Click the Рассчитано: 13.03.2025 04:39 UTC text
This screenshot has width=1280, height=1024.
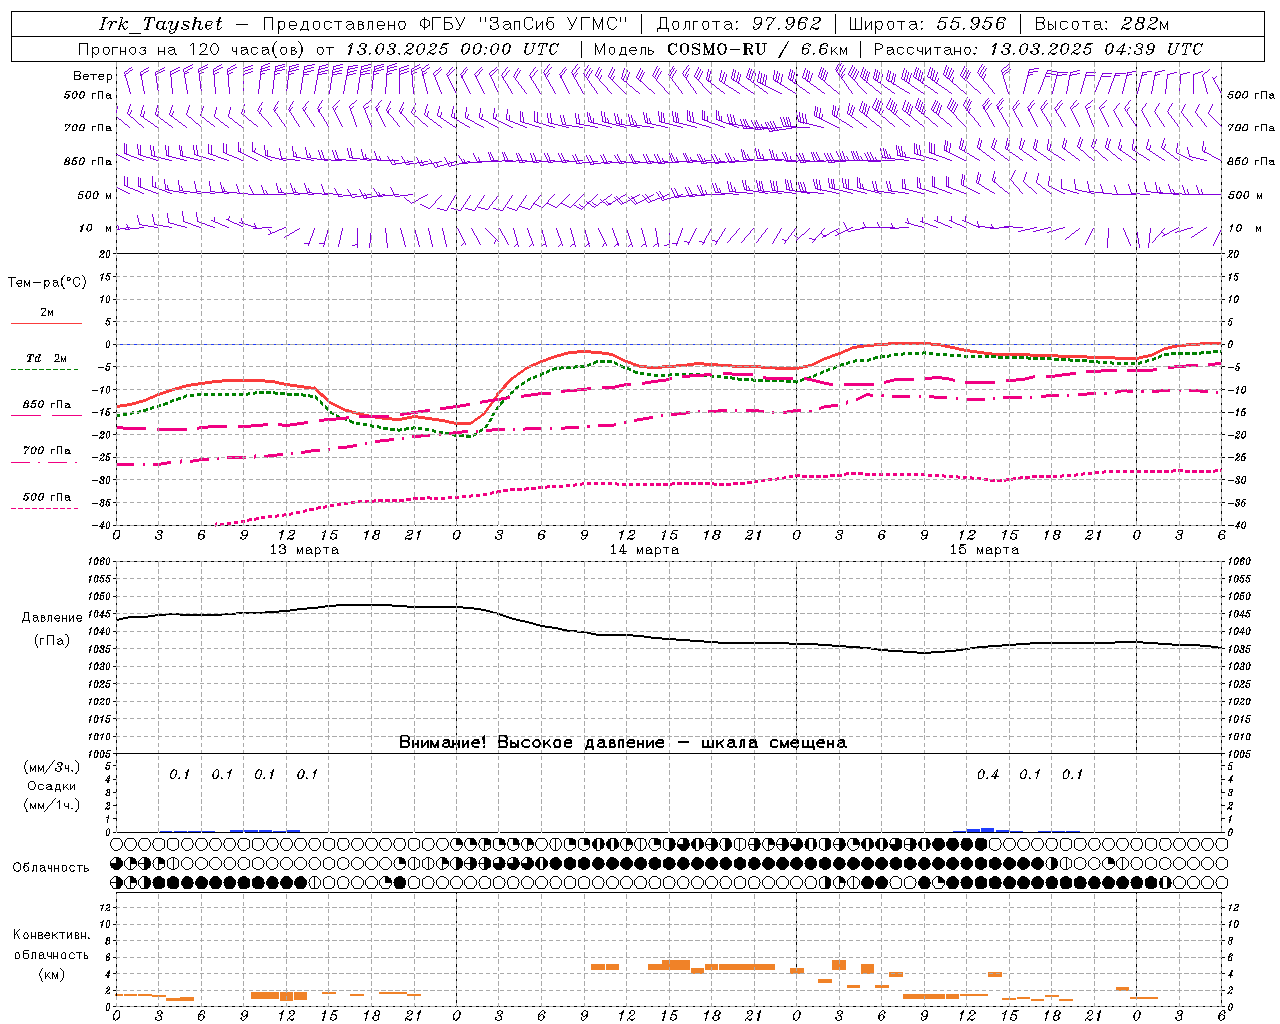click(1039, 49)
